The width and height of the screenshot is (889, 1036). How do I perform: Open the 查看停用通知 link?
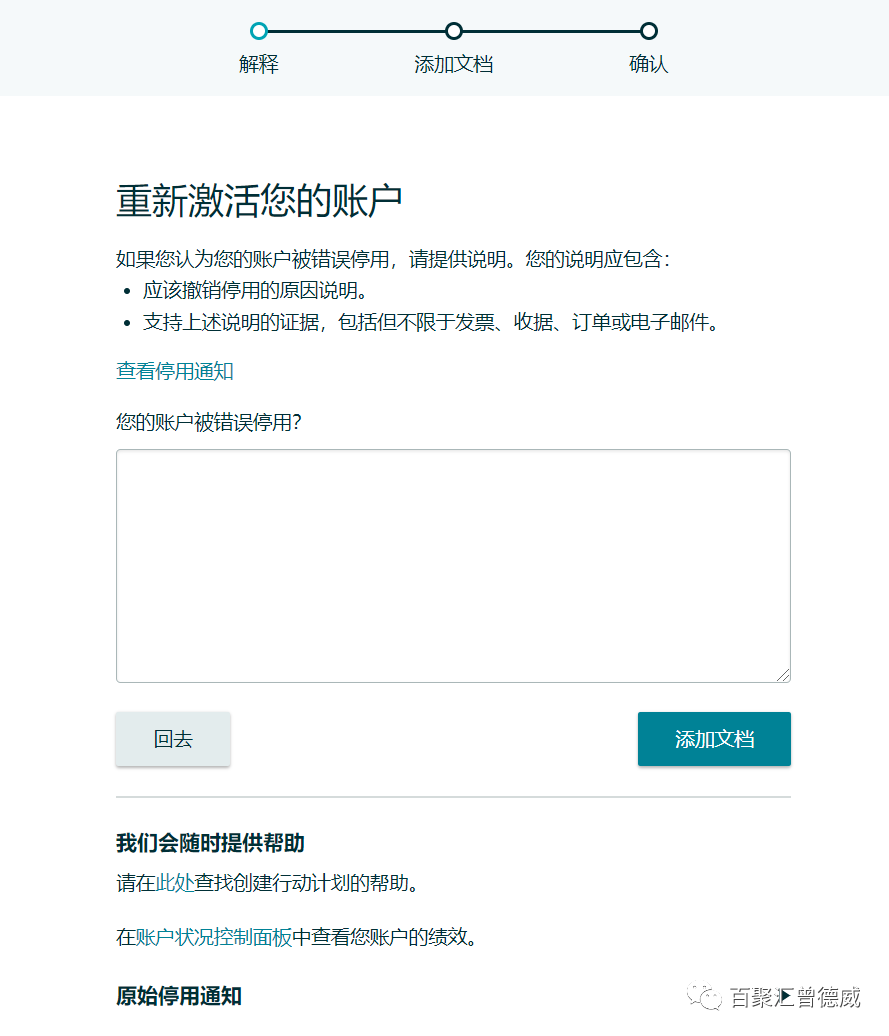(174, 371)
